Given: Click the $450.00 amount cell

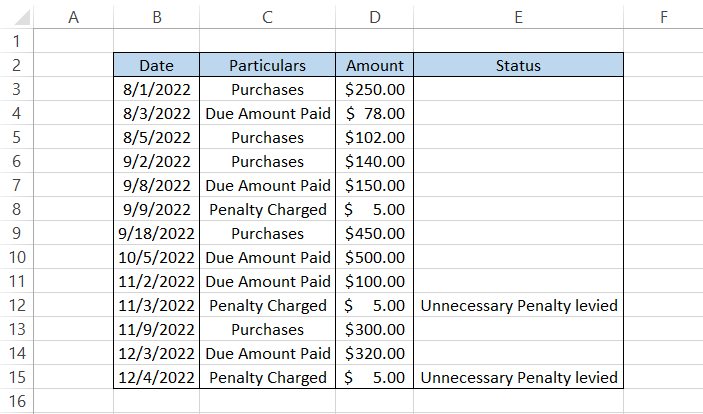Looking at the screenshot, I should (375, 234).
